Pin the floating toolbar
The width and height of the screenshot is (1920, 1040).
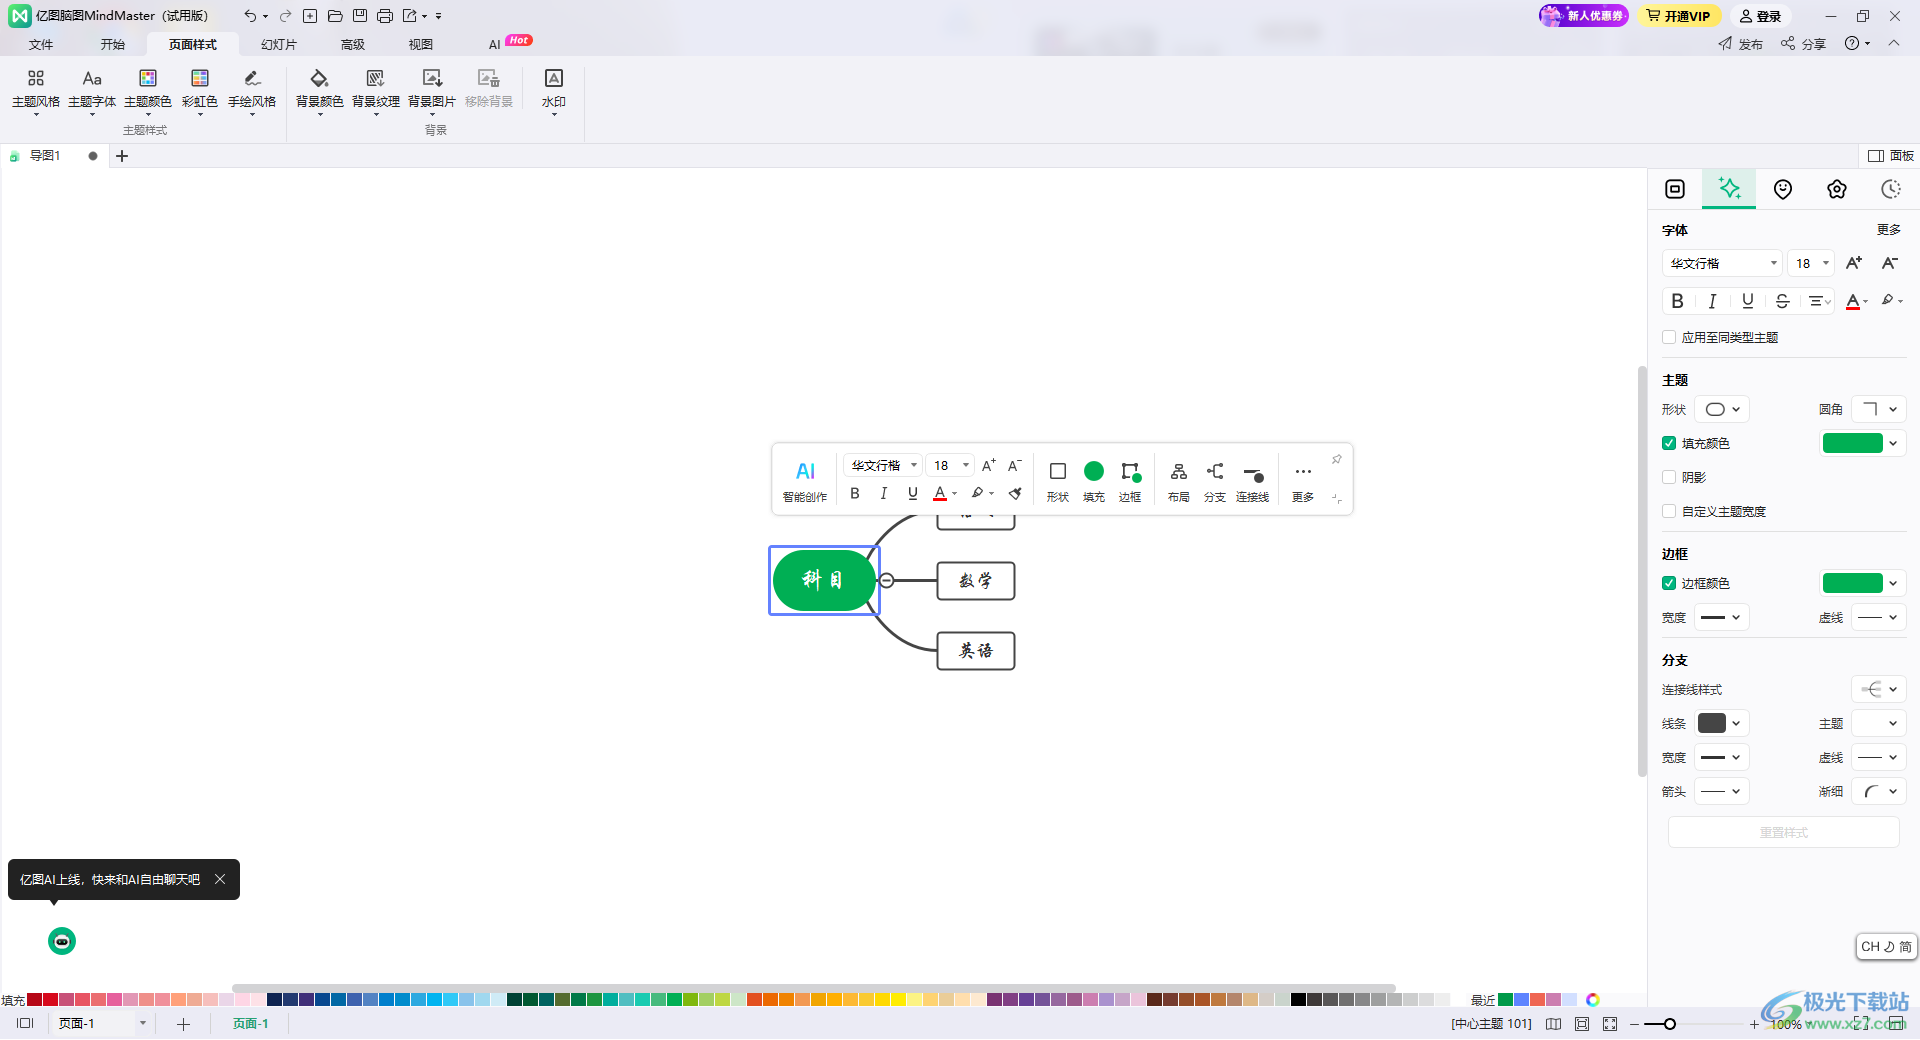(x=1337, y=459)
